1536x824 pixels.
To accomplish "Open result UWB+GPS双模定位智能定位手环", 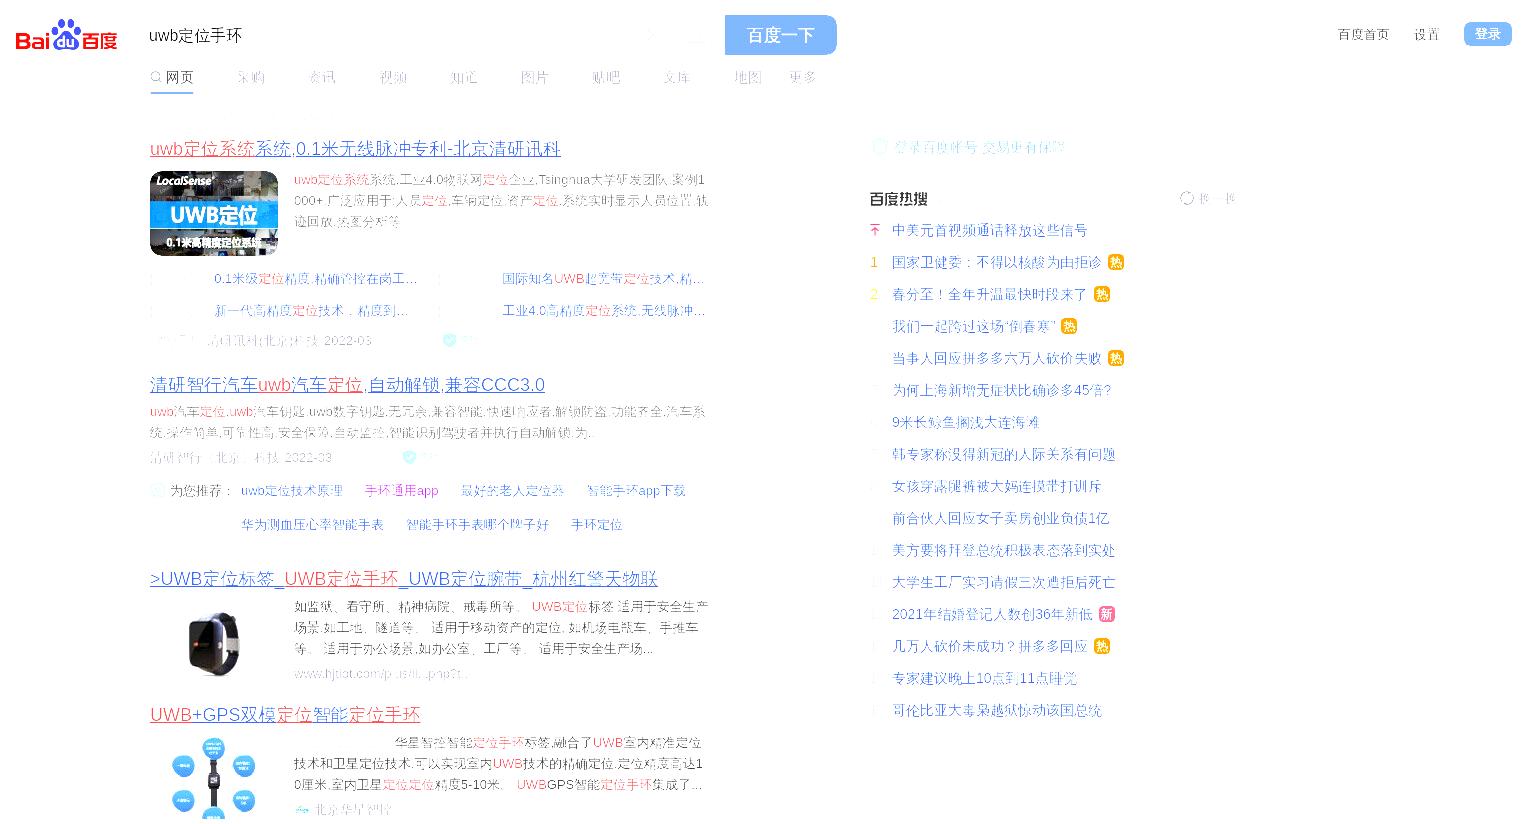I will coord(285,715).
